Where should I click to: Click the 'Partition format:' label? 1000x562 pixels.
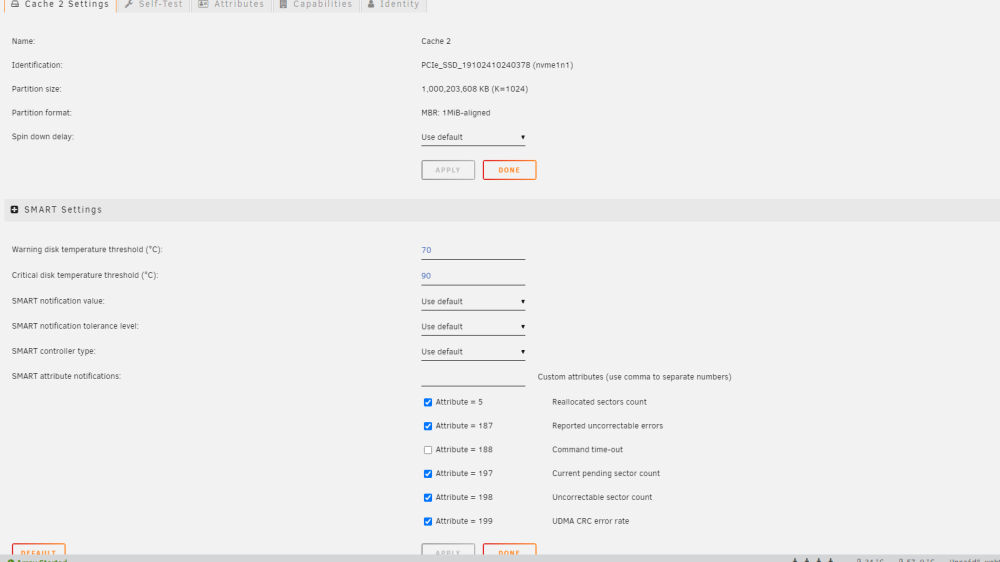click(x=41, y=113)
